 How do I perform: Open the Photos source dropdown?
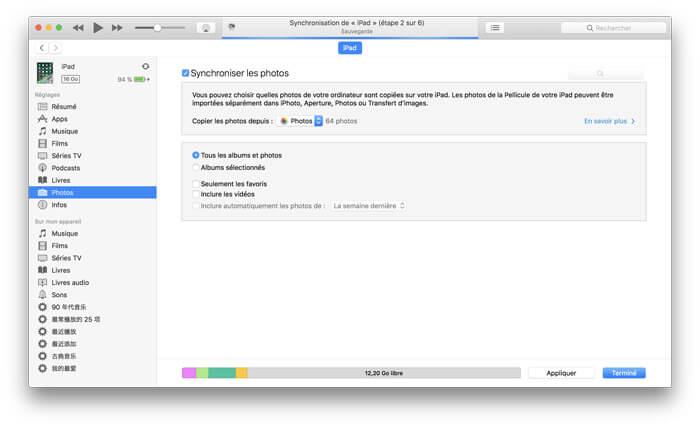(x=299, y=121)
